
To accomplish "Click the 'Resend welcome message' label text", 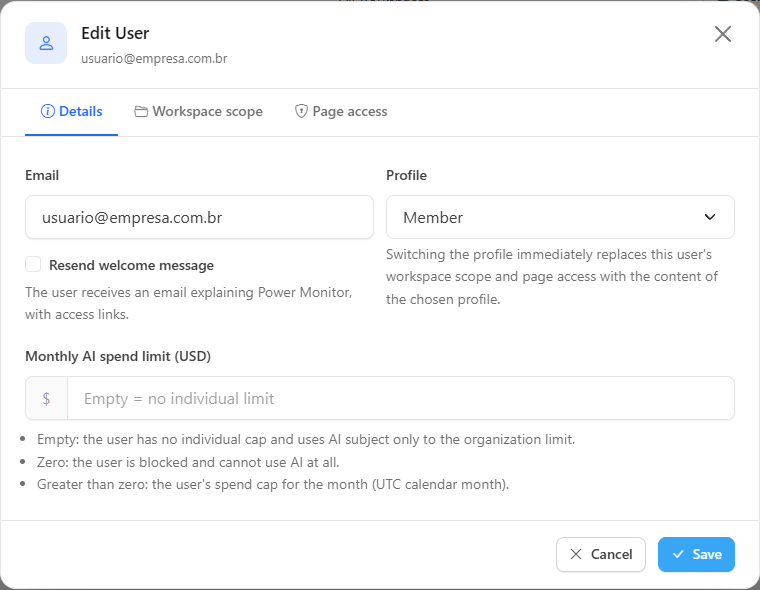I will (x=131, y=265).
